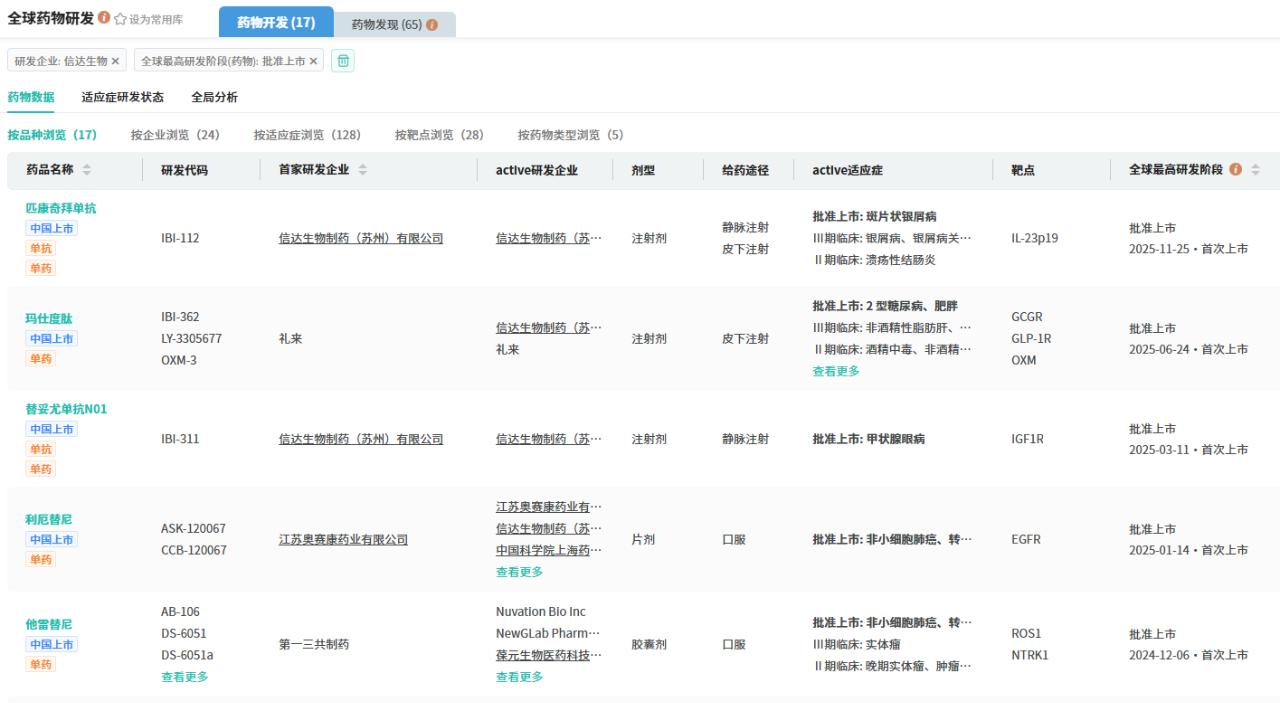This screenshot has width=1280, height=703.
Task: Open the 适应症研发状态 tab
Action: (122, 97)
